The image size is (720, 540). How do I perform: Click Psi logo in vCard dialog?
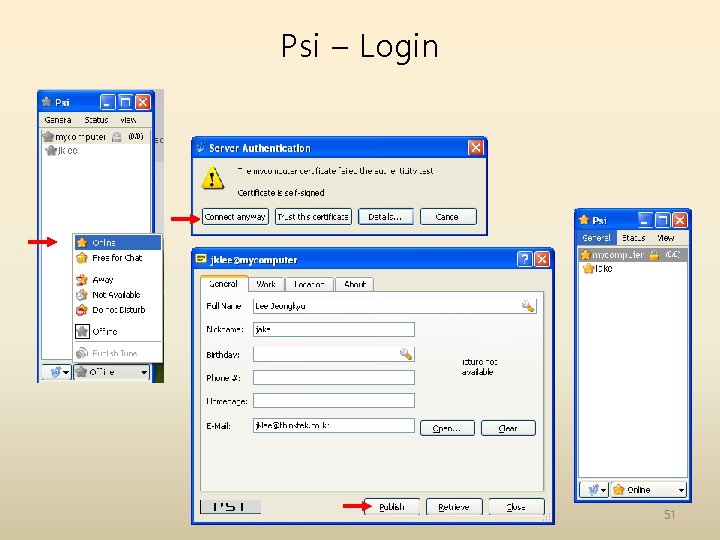point(231,507)
